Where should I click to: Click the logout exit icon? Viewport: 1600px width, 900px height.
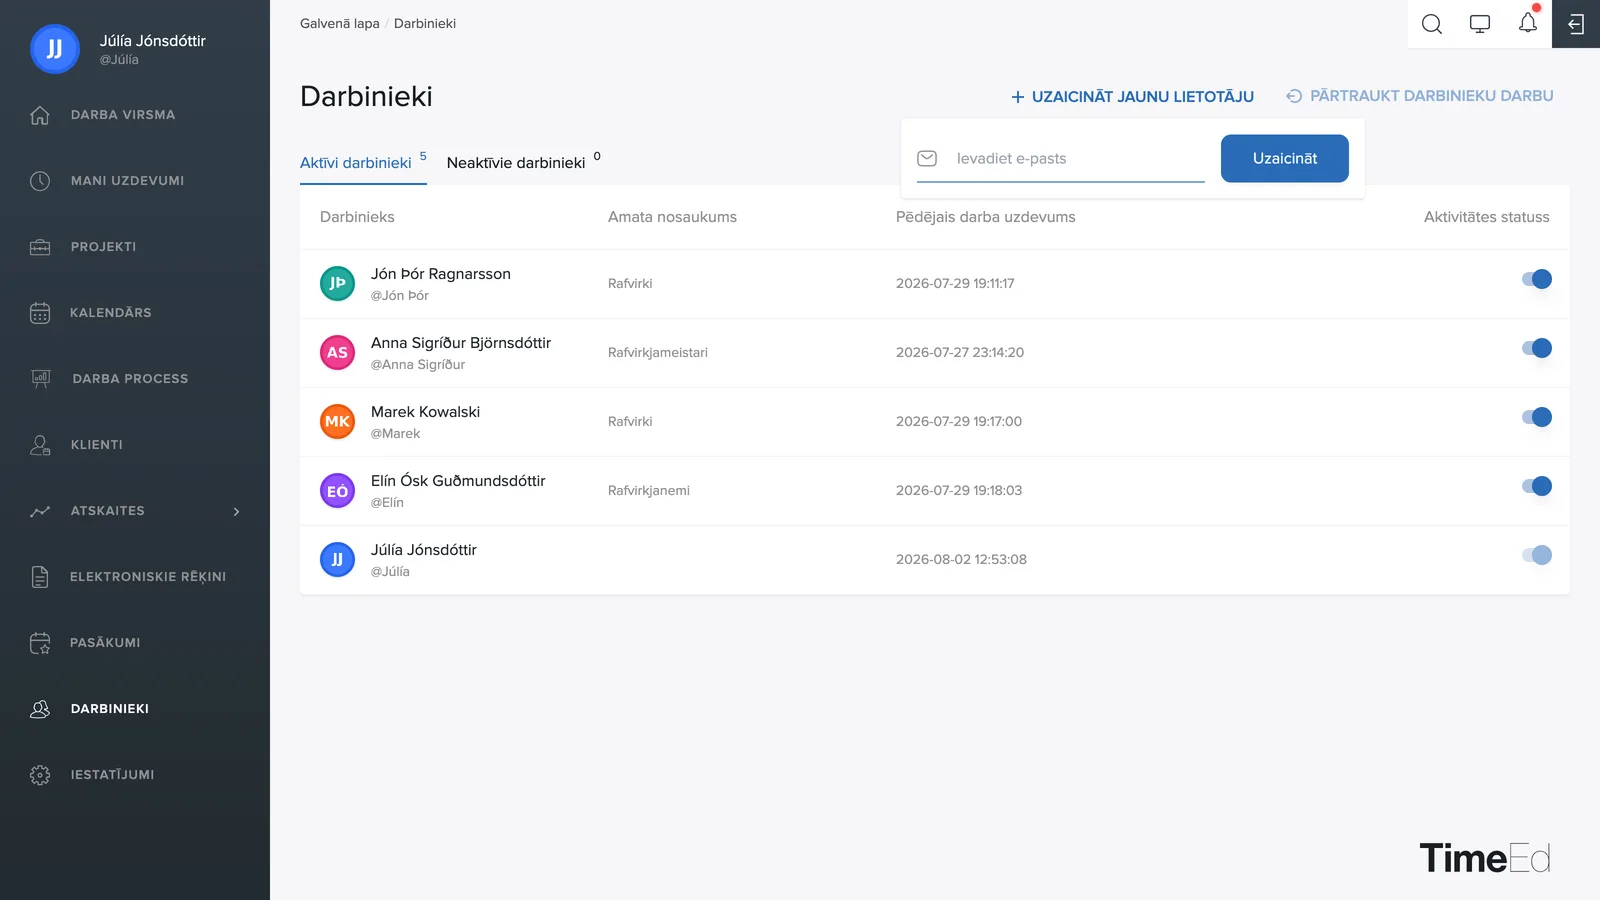click(x=1576, y=24)
